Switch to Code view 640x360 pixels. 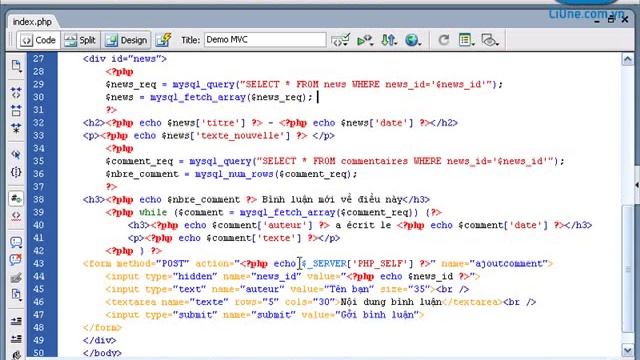38,40
